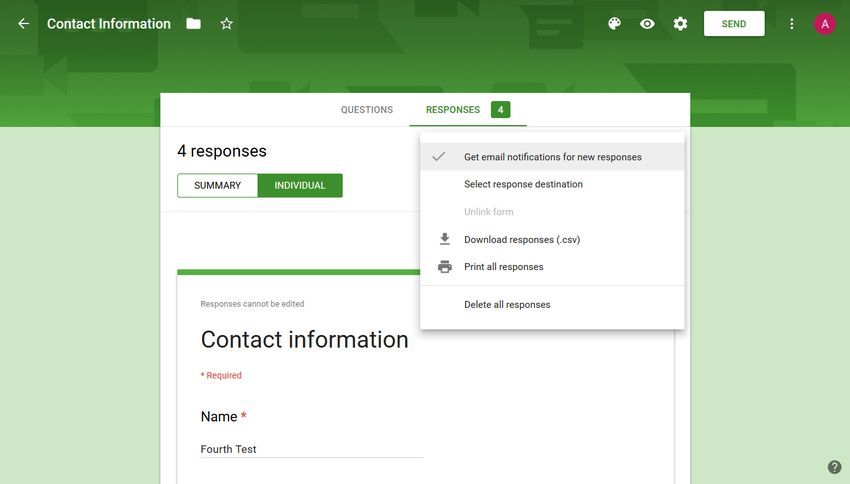850x484 pixels.
Task: Click the help question mark icon
Action: coord(834,467)
